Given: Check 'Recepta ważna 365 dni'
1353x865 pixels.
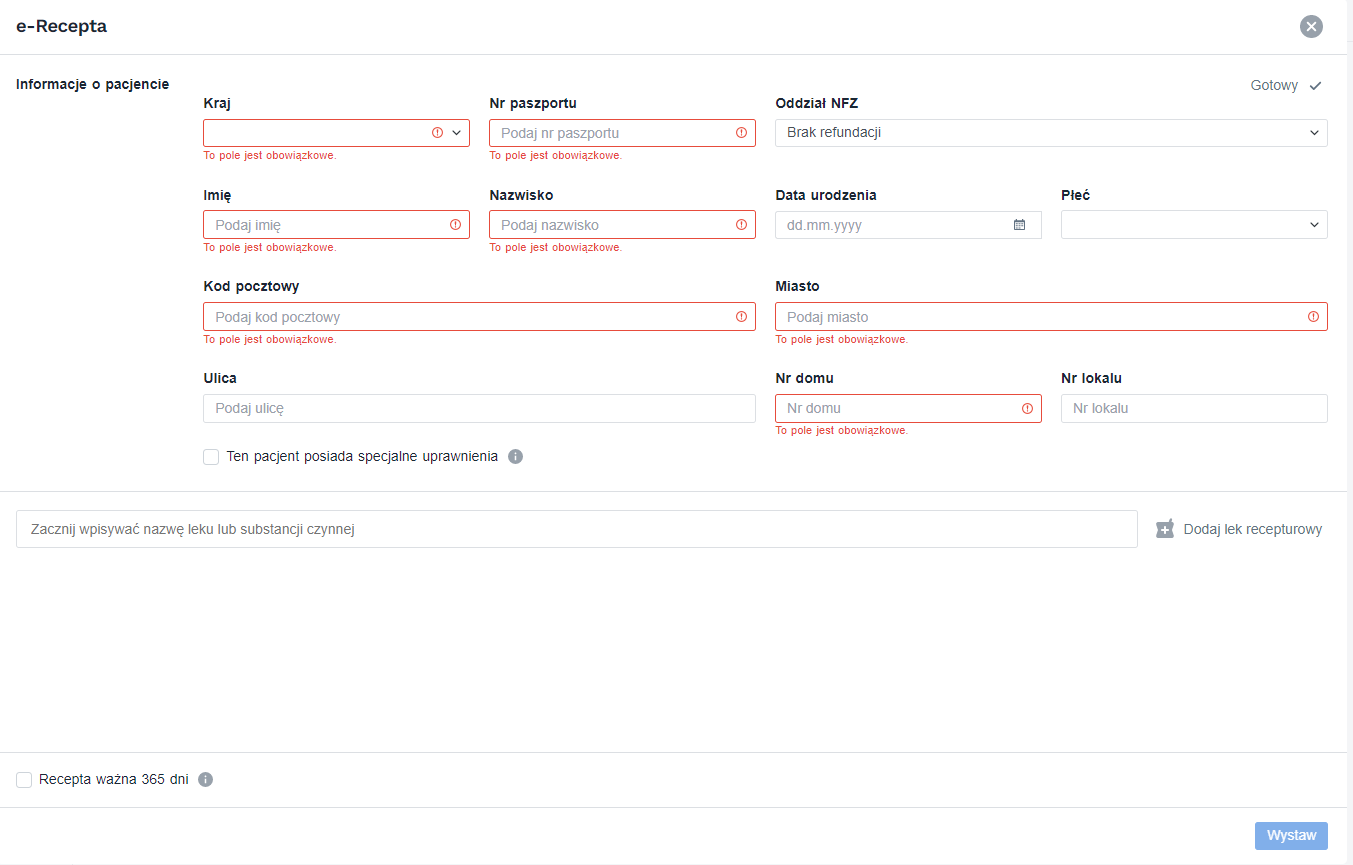Looking at the screenshot, I should 22,779.
